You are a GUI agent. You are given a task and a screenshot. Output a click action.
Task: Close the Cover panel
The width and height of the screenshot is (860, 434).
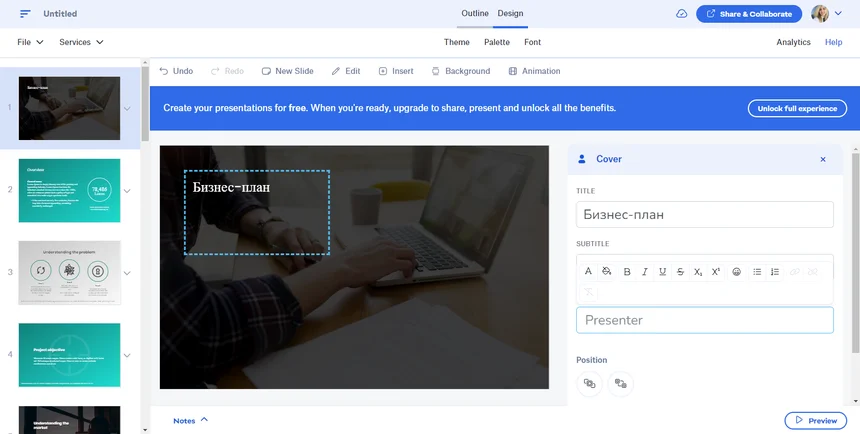[x=823, y=159]
